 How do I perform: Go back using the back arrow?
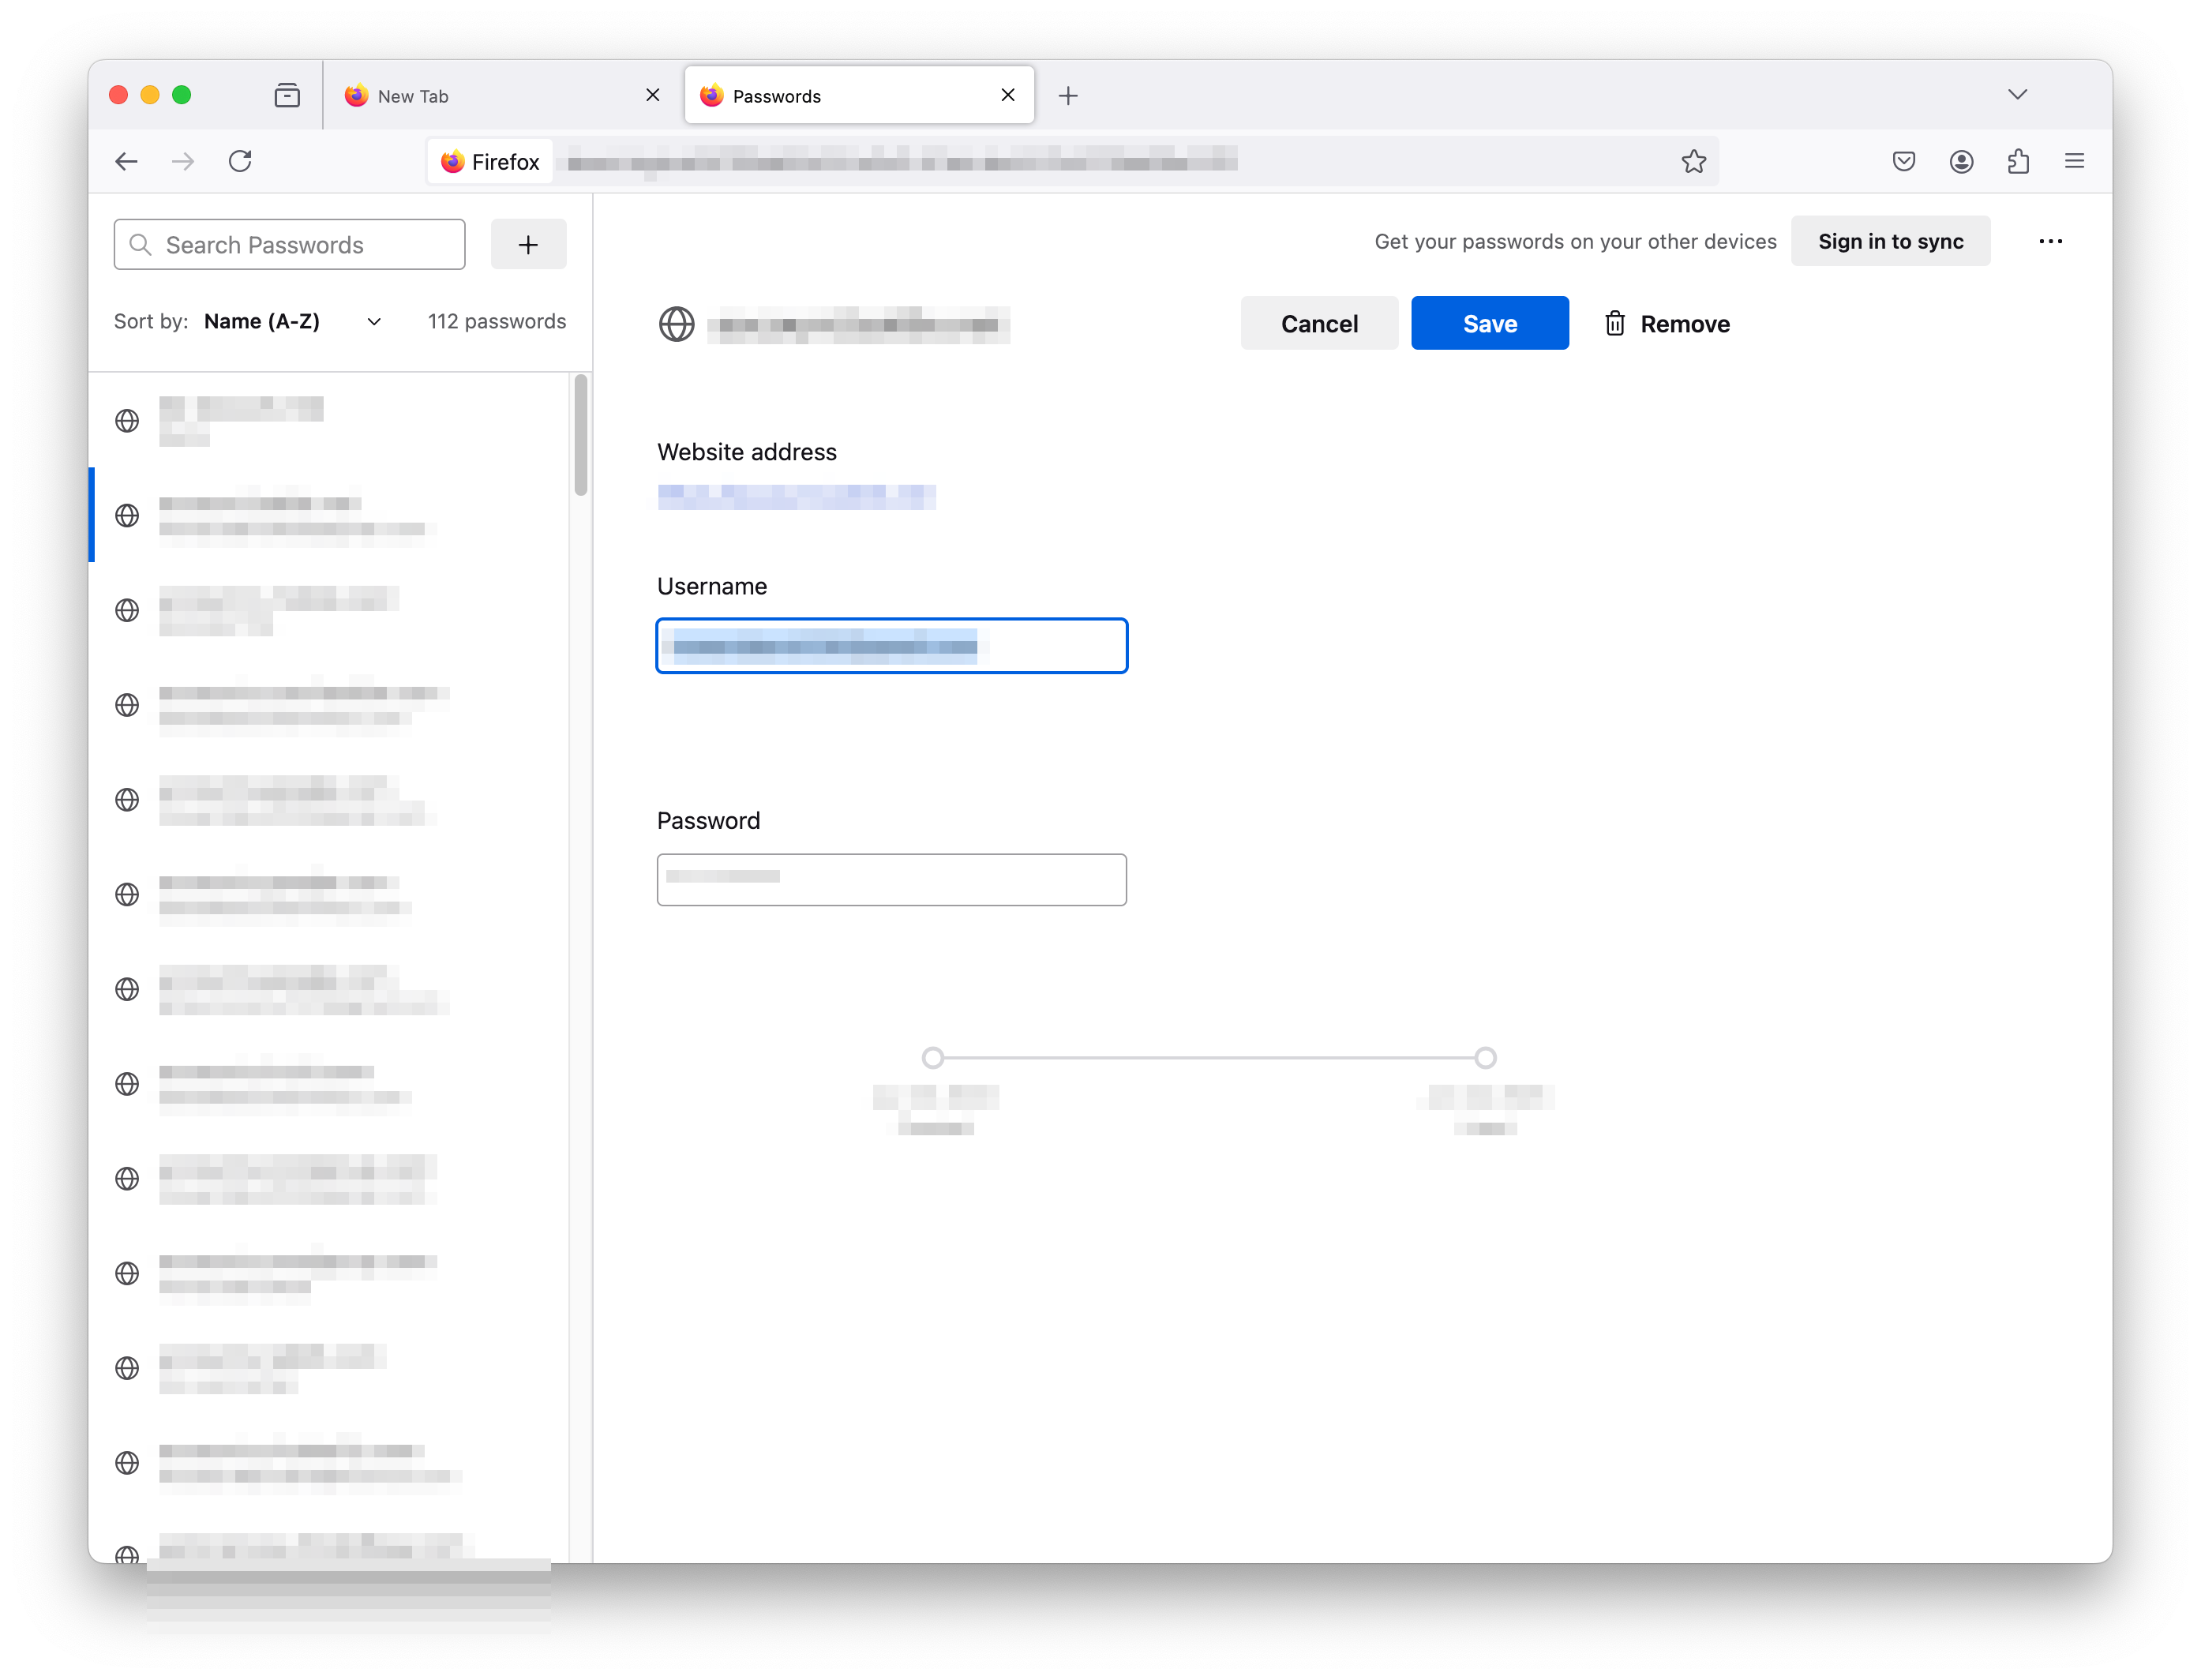[x=126, y=161]
